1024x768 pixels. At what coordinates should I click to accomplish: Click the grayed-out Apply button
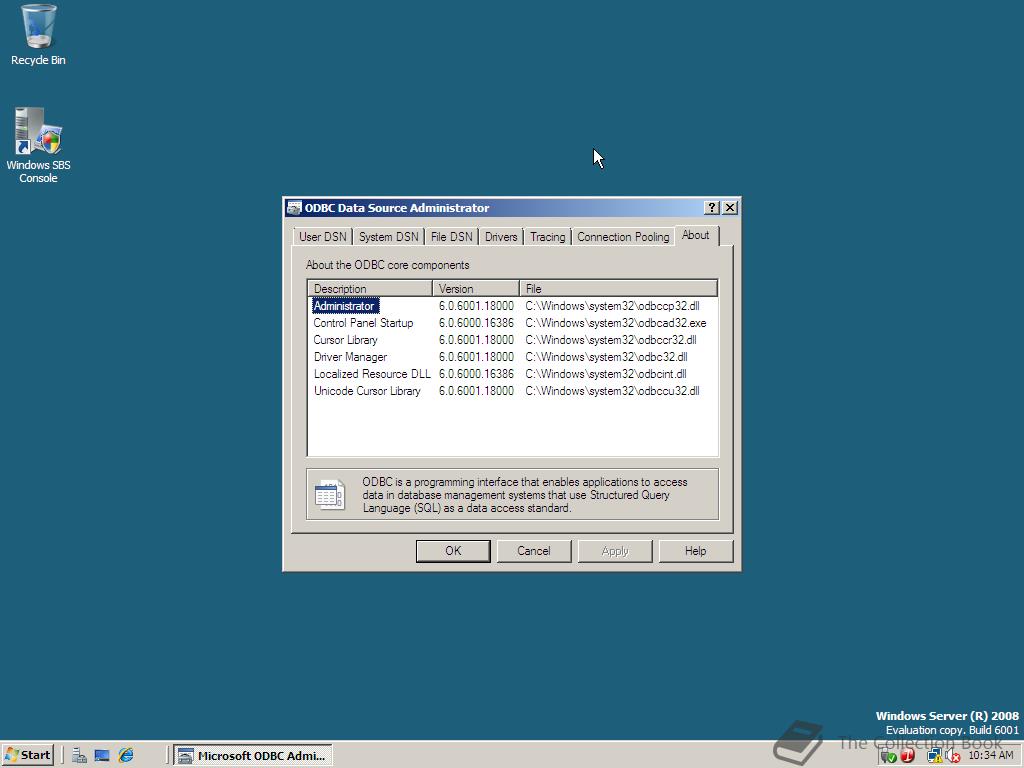point(615,551)
